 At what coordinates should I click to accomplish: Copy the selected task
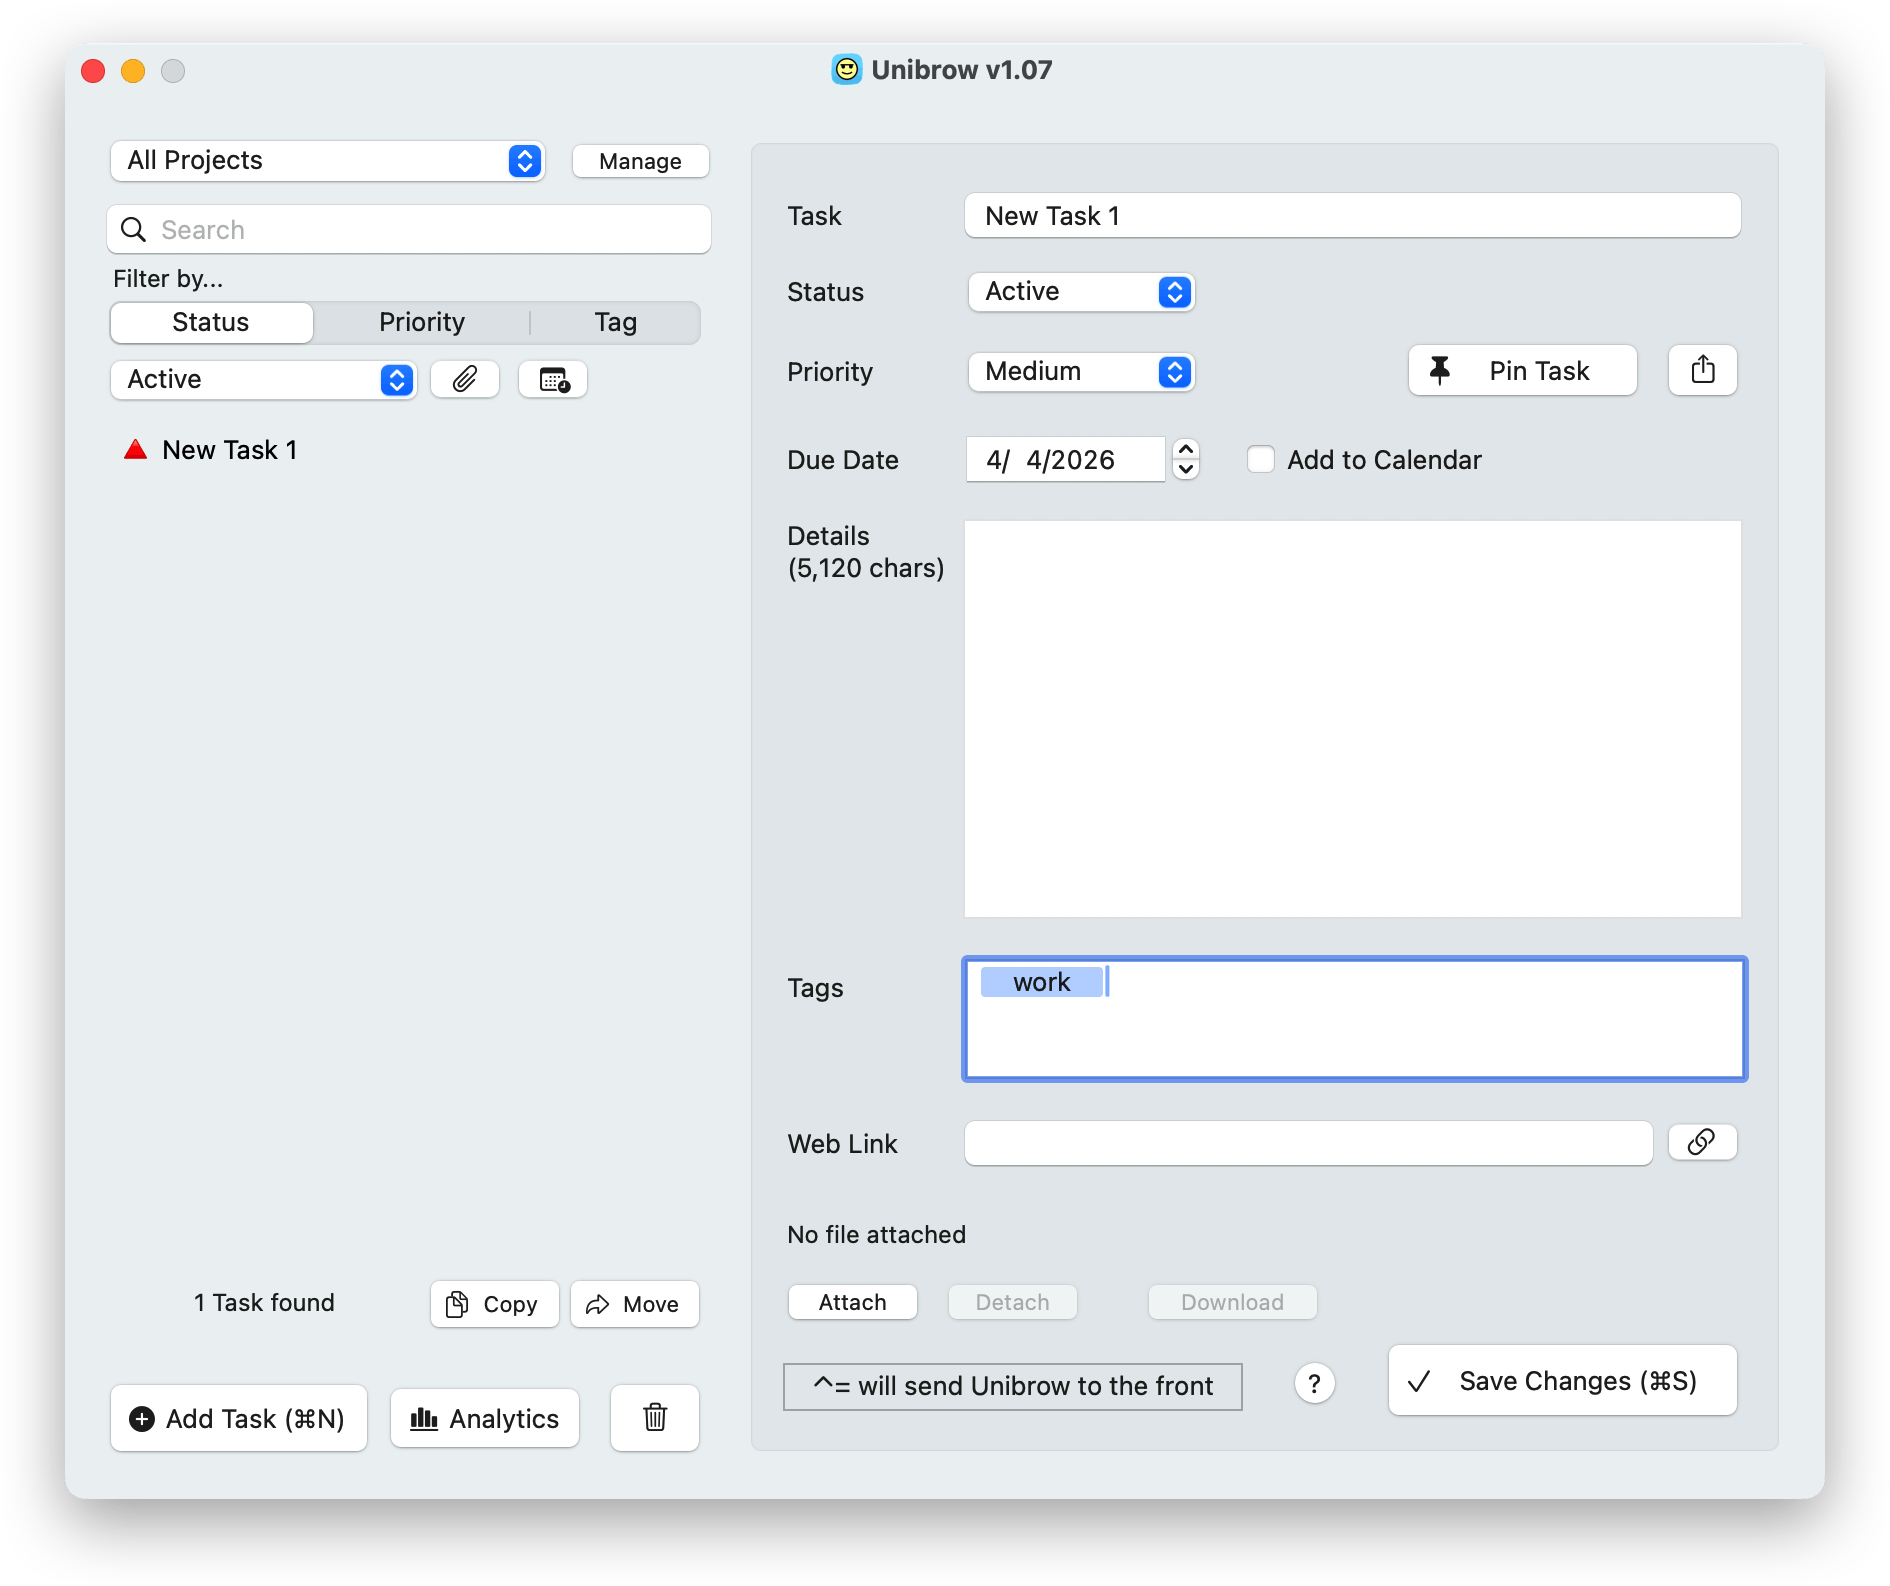[x=494, y=1304]
